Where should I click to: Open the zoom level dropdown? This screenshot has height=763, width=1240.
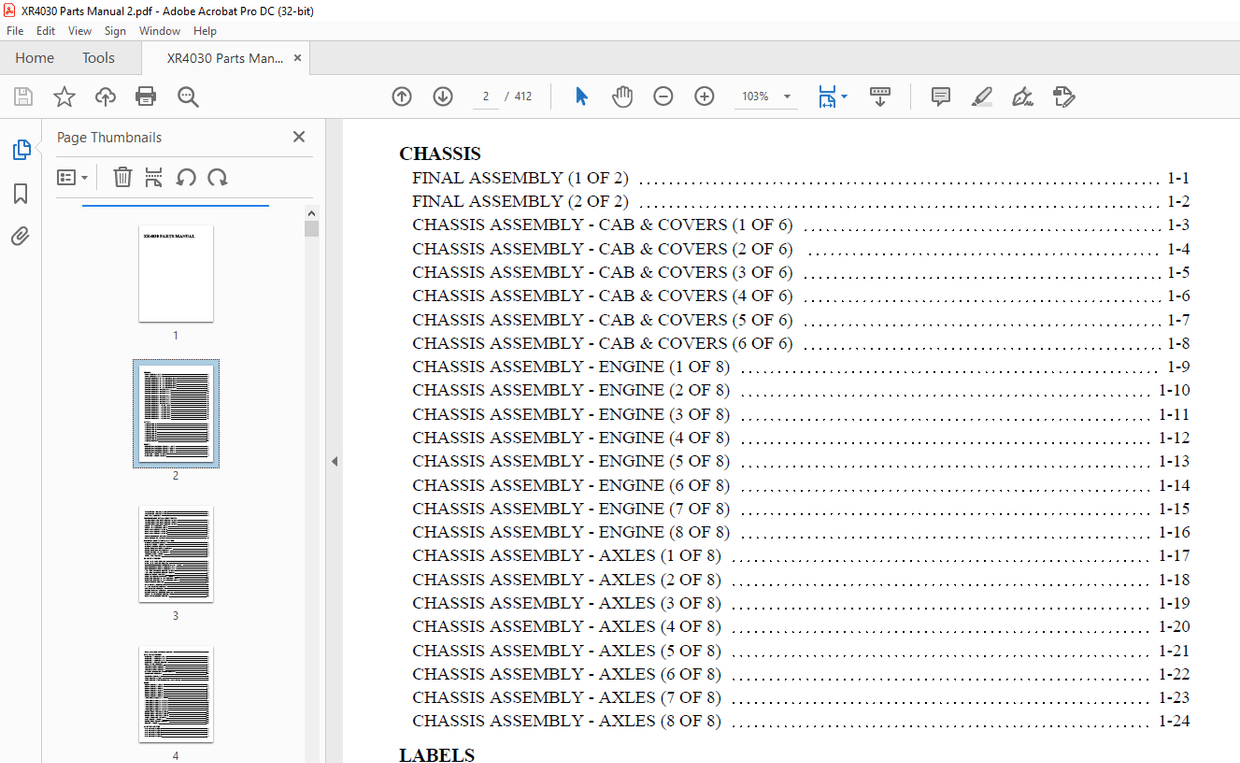click(x=787, y=97)
